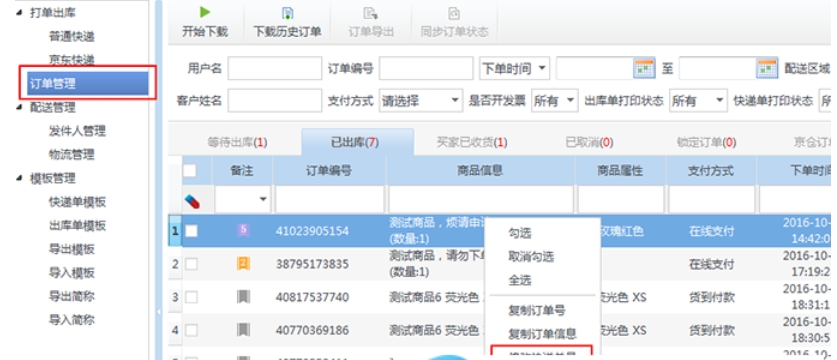Collapse the 模板管理 tree group
The height and width of the screenshot is (360, 837).
(19, 178)
